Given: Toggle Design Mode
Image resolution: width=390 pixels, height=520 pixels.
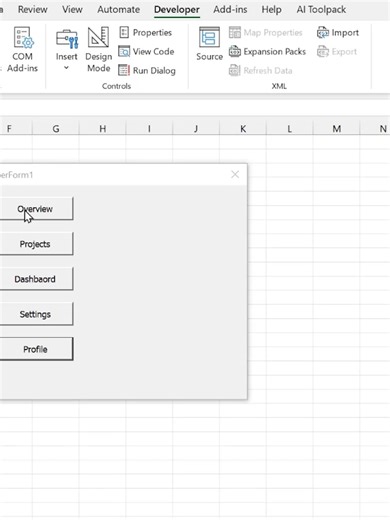Looking at the screenshot, I should click(x=98, y=50).
